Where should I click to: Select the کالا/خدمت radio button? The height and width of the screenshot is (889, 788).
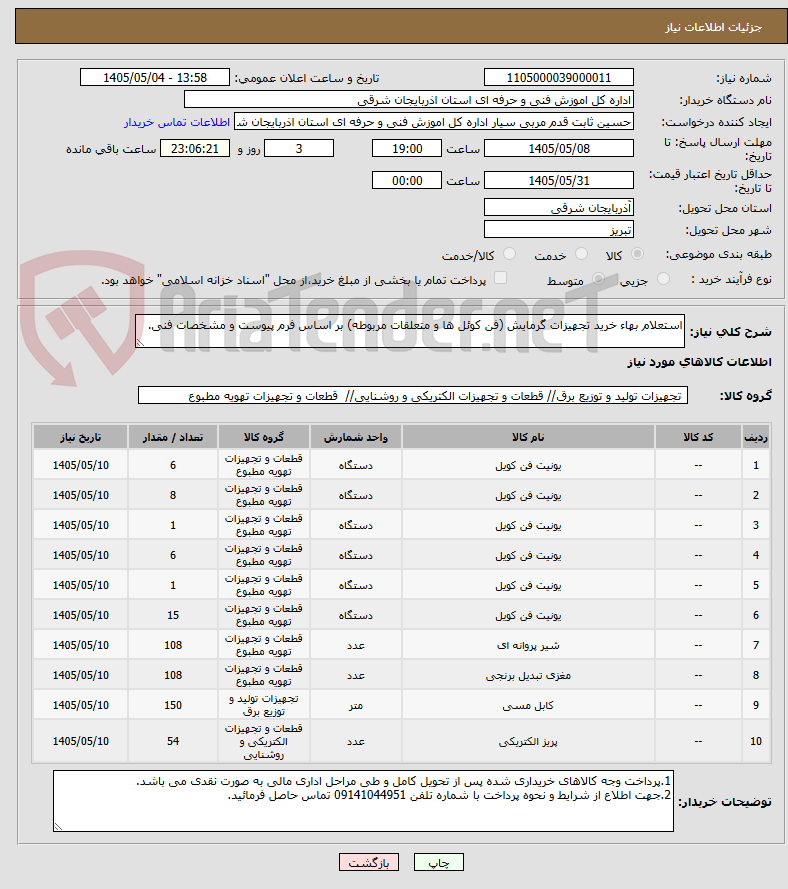509,255
